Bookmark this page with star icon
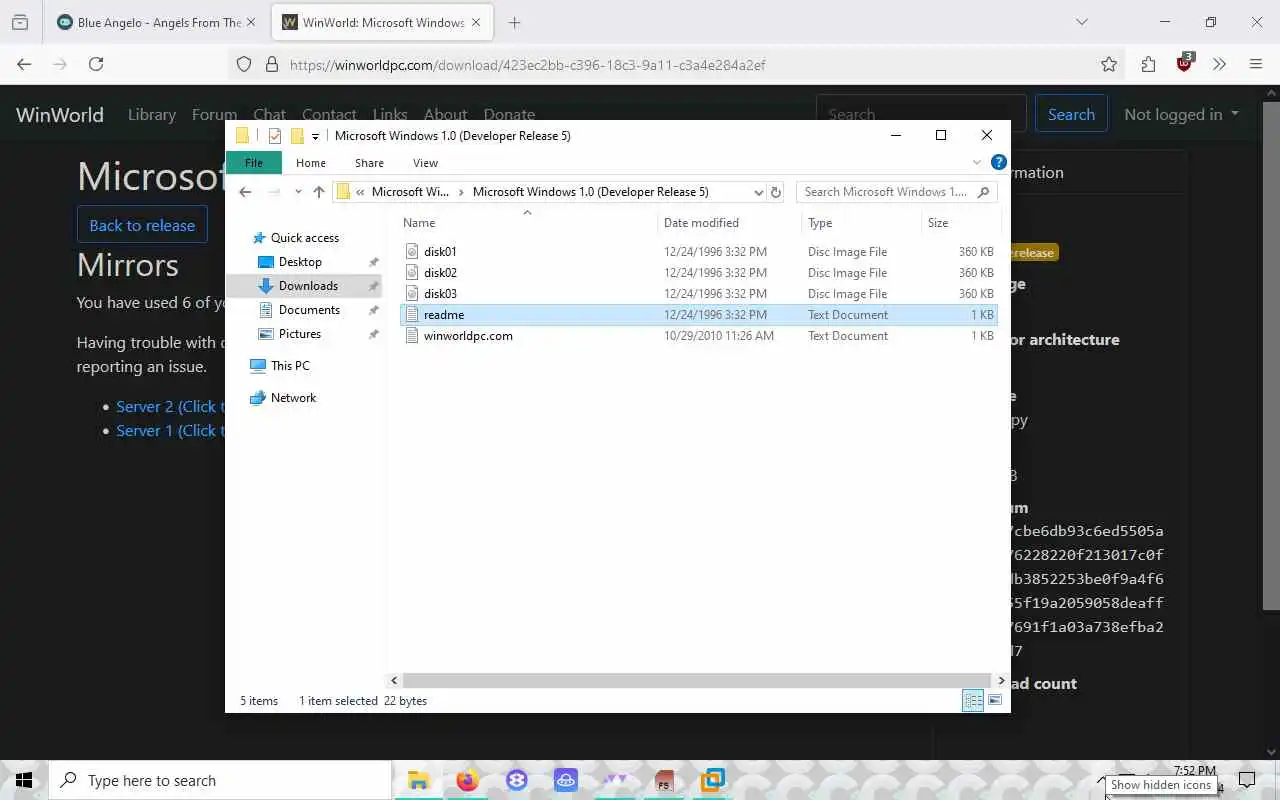The height and width of the screenshot is (800, 1280). [1109, 64]
